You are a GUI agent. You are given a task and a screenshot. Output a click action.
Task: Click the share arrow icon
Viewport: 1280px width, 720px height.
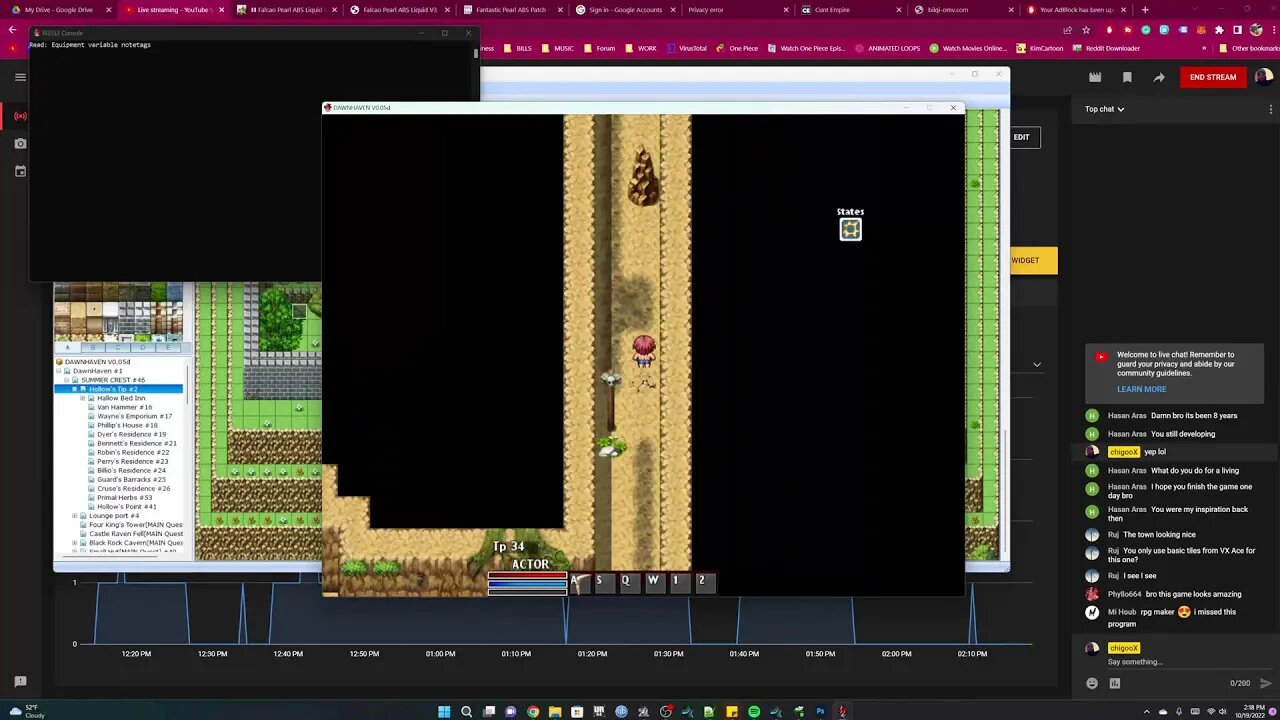(1159, 77)
